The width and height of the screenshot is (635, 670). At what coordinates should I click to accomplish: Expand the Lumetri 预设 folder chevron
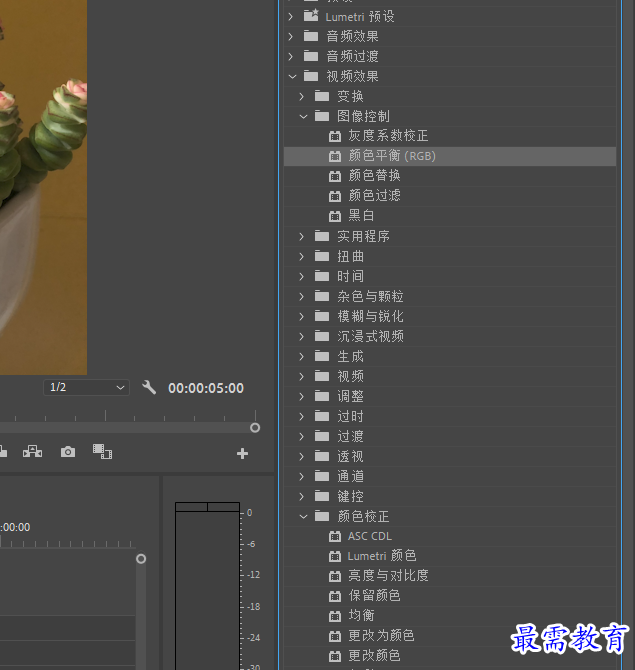[291, 16]
